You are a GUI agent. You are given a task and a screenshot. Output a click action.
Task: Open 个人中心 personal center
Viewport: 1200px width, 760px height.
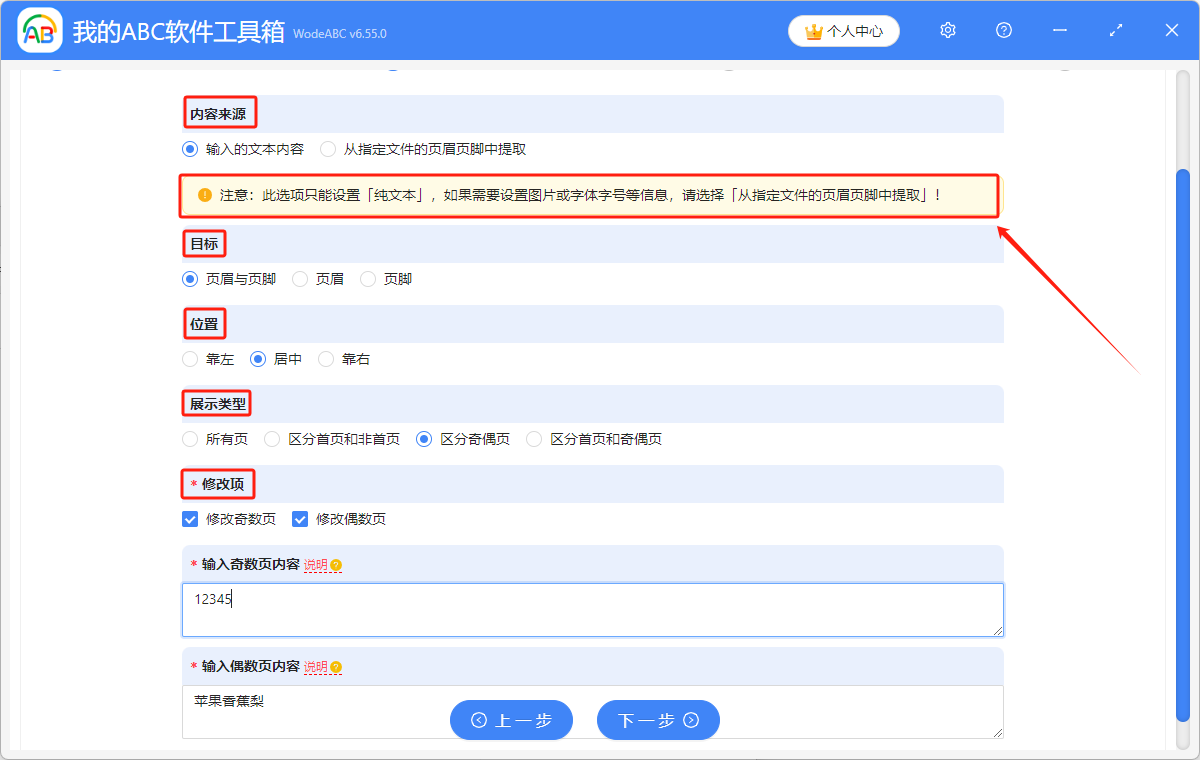(x=844, y=31)
